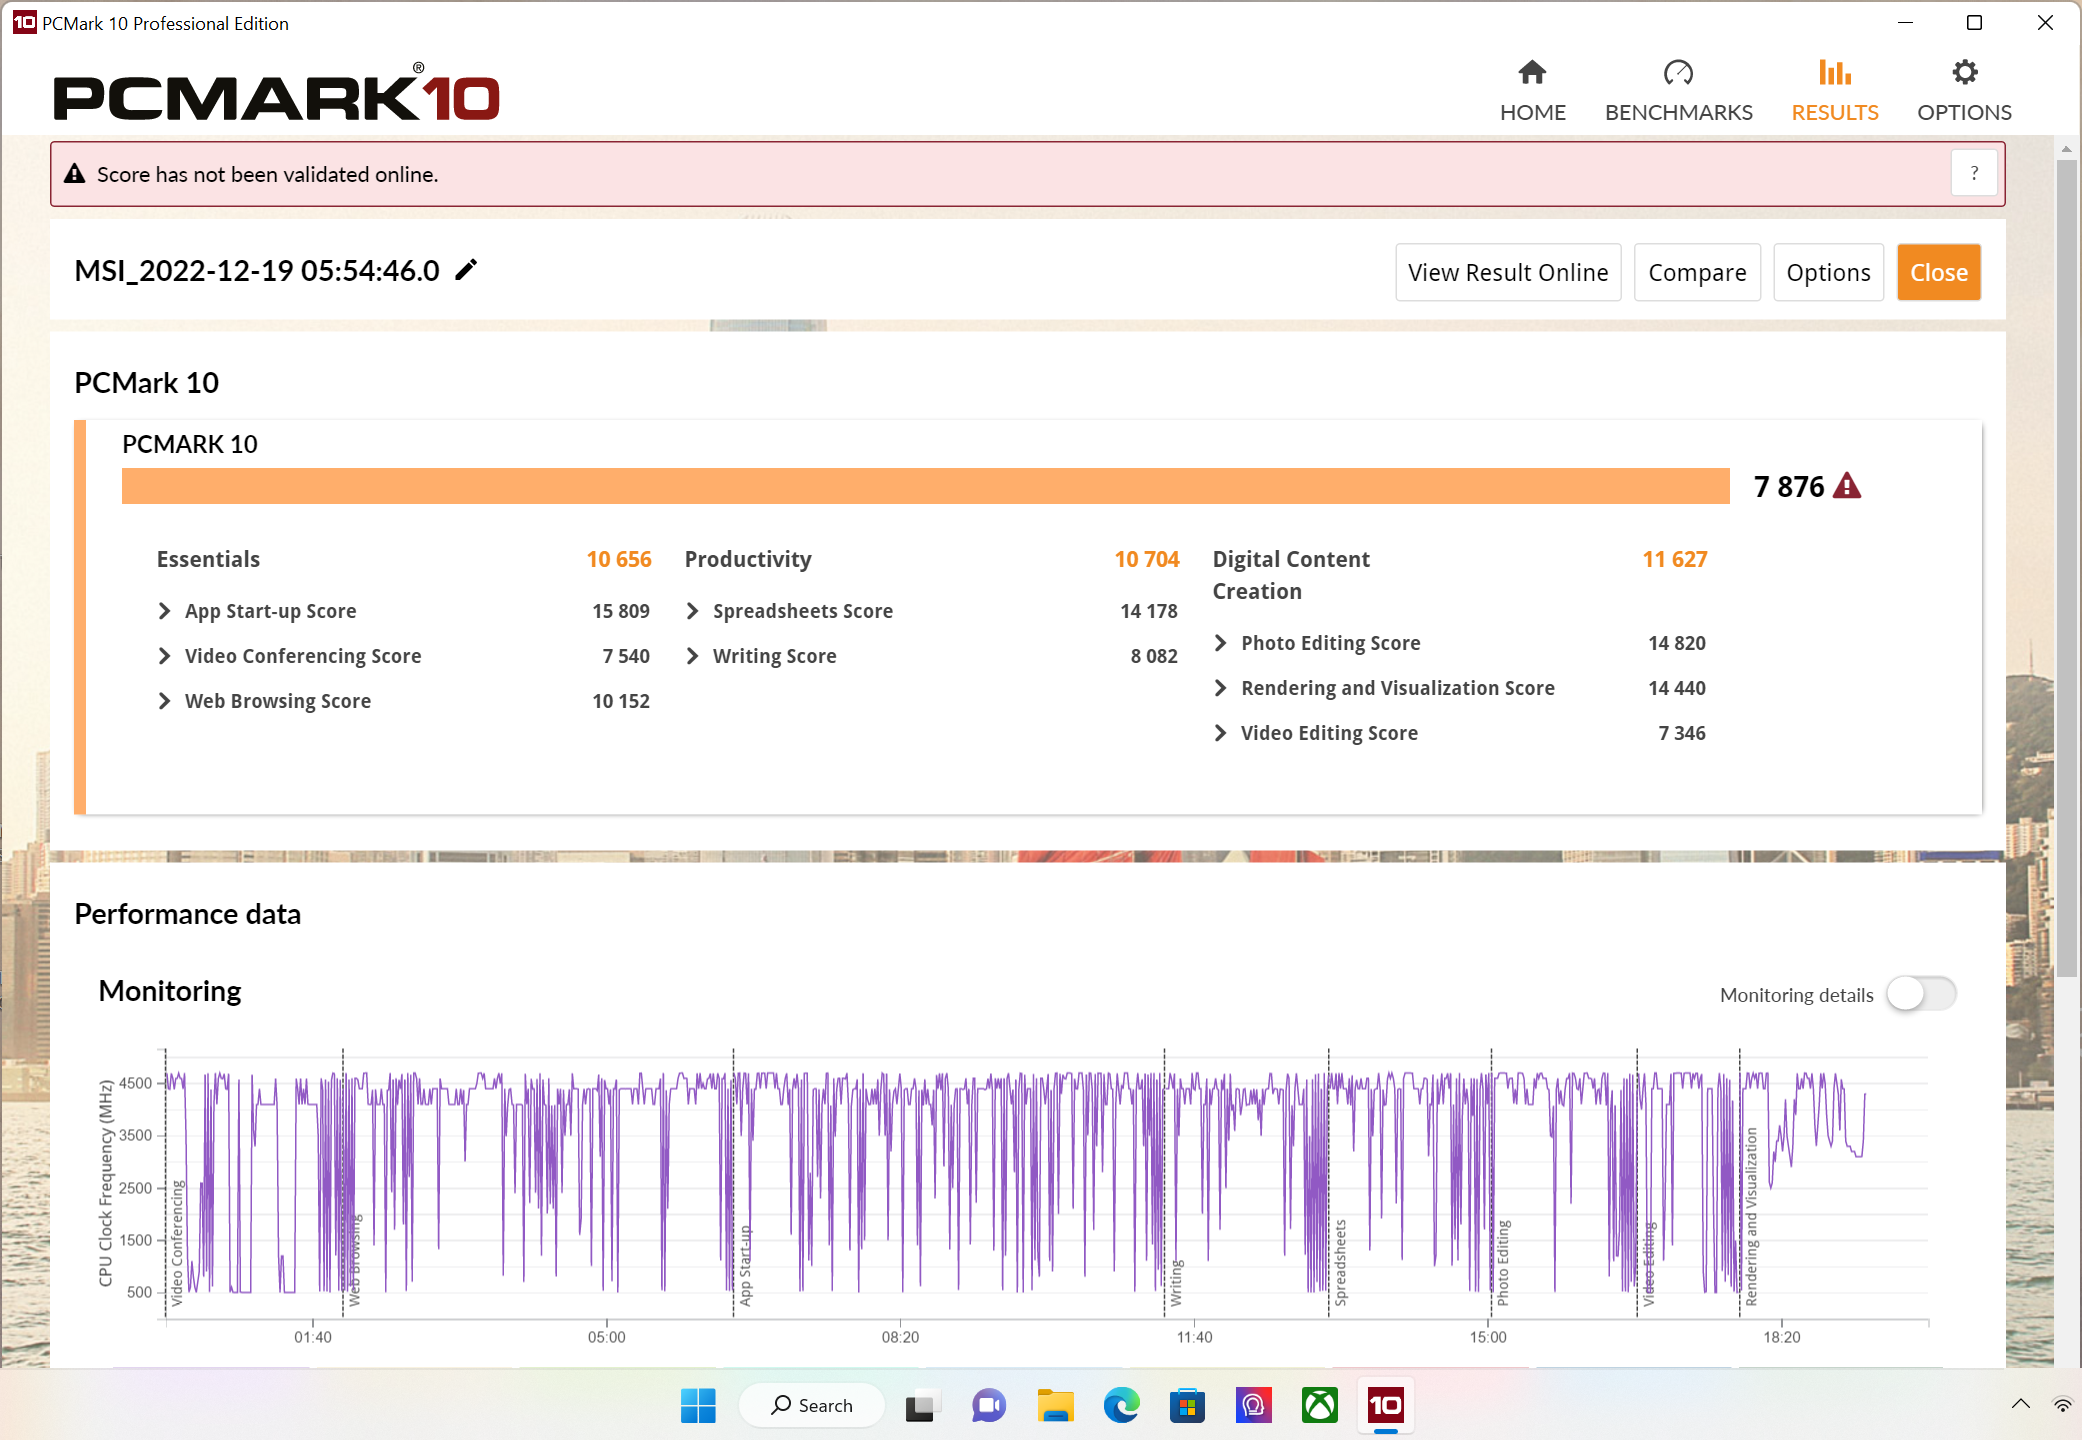Expand Spreadsheets Score details
This screenshot has width=2082, height=1440.
[x=693, y=611]
